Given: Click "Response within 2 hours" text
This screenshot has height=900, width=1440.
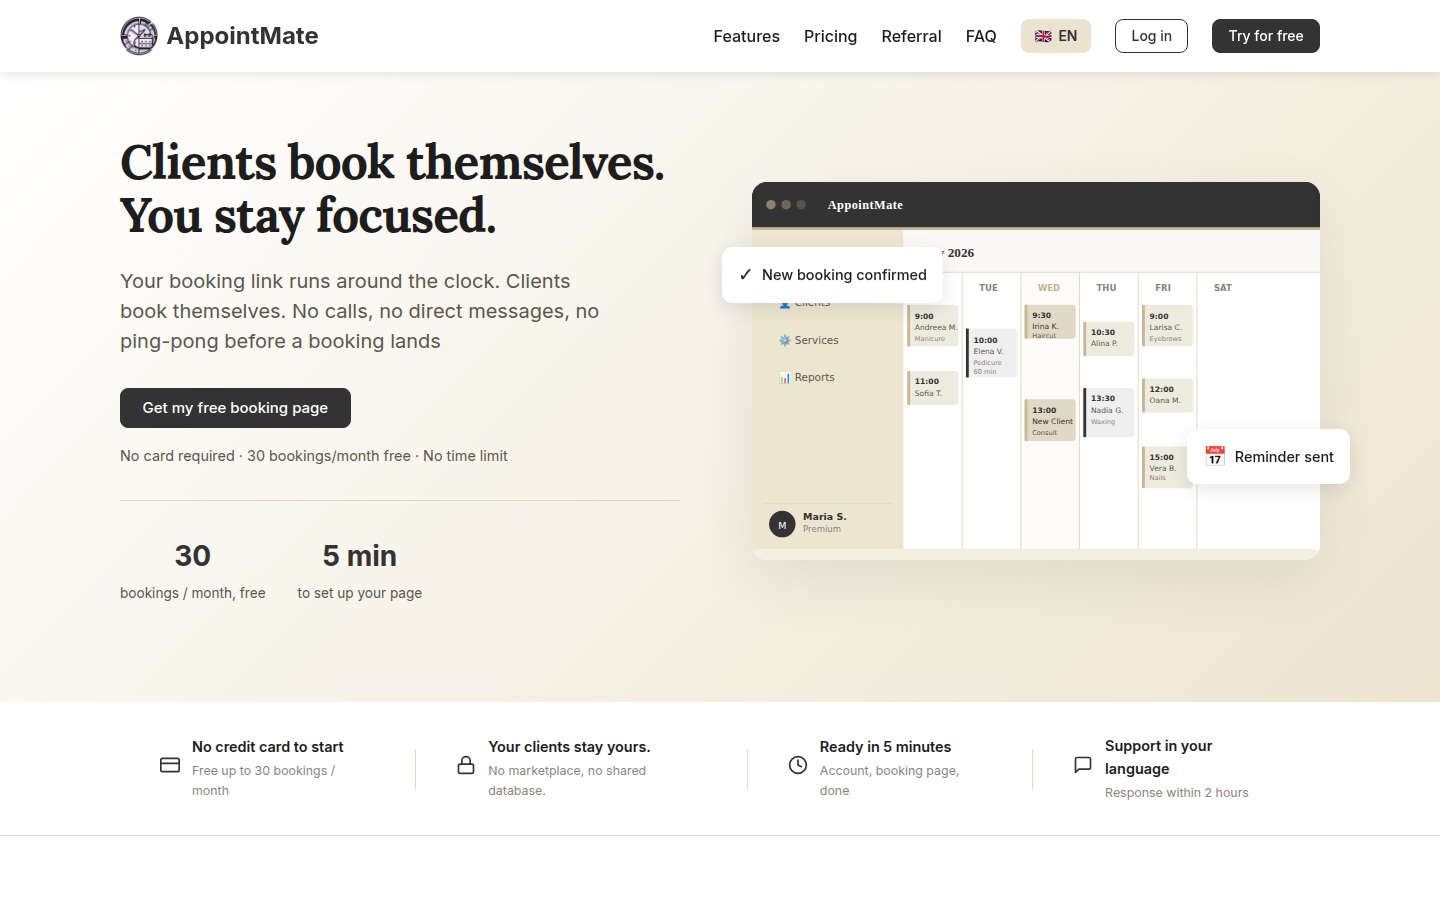Looking at the screenshot, I should pyautogui.click(x=1176, y=793).
